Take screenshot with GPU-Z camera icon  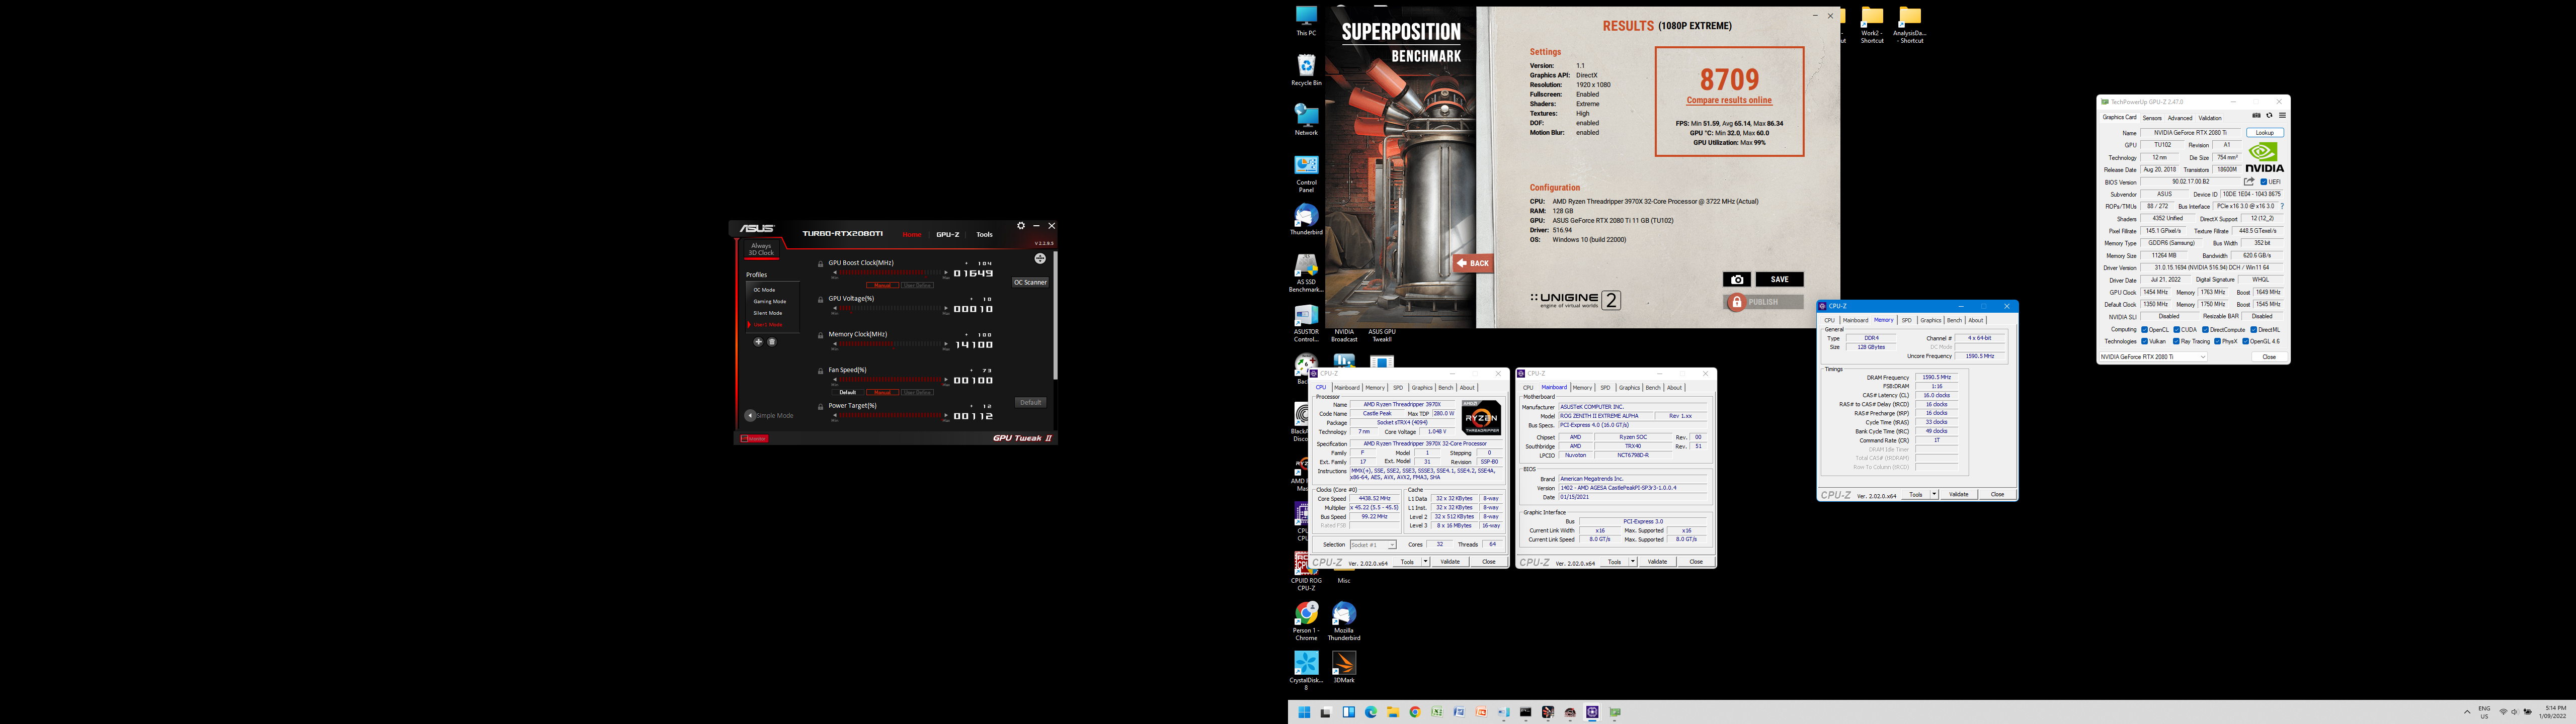[2257, 115]
